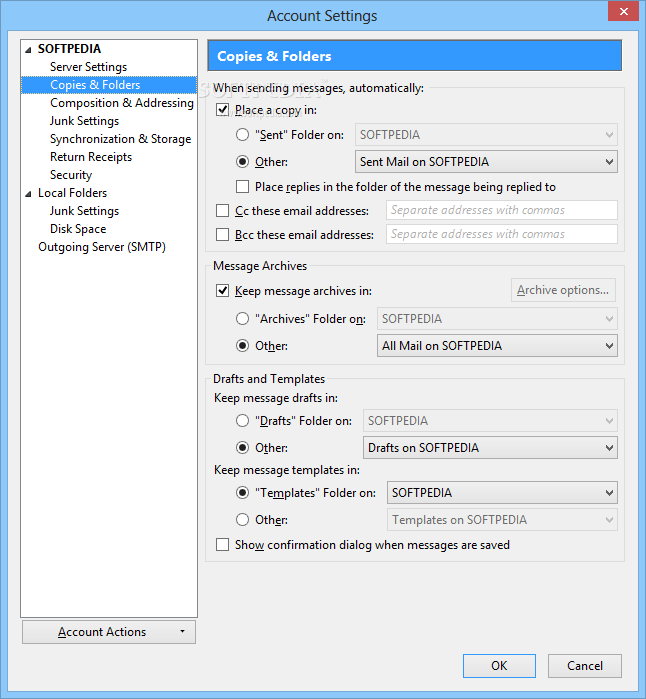Open Outgoing Server (SMTP) settings
646x699 pixels.
pos(102,247)
